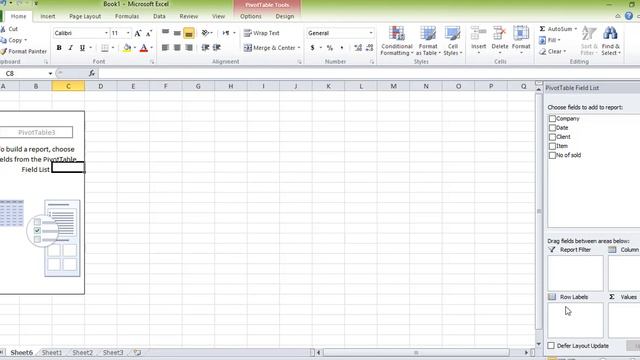Screen dimensions: 640x360
Task: Open Cell Styles gallery
Action: point(453,41)
